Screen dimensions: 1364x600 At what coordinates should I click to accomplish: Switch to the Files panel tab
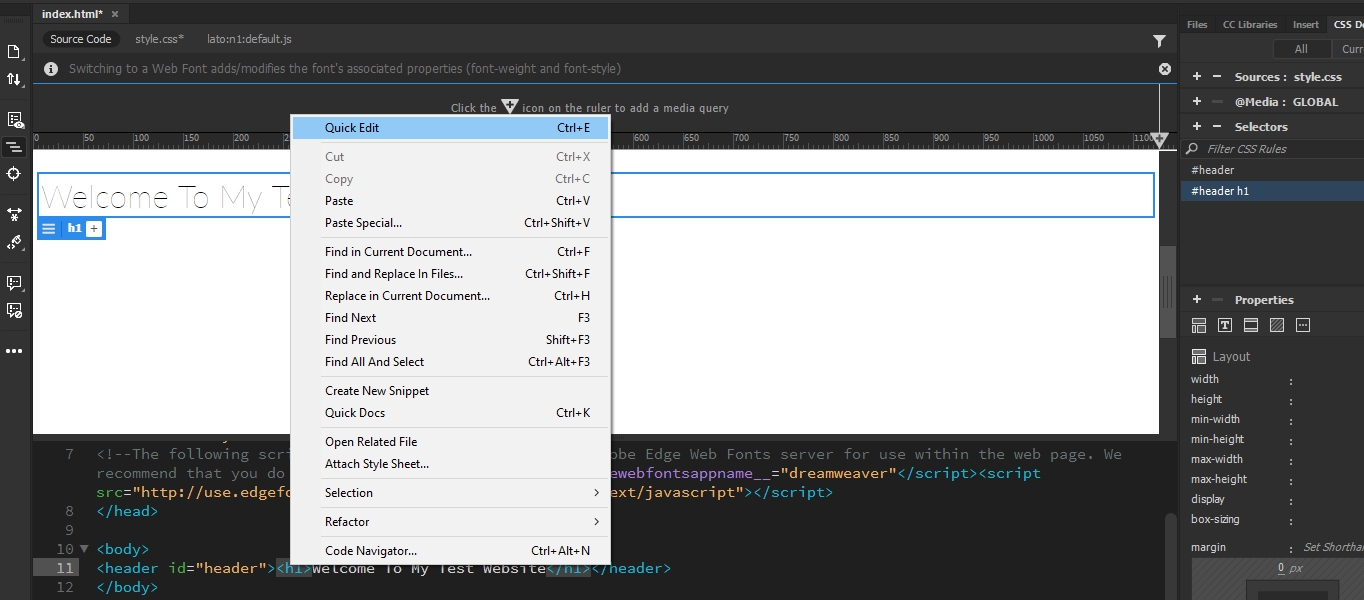pyautogui.click(x=1197, y=24)
